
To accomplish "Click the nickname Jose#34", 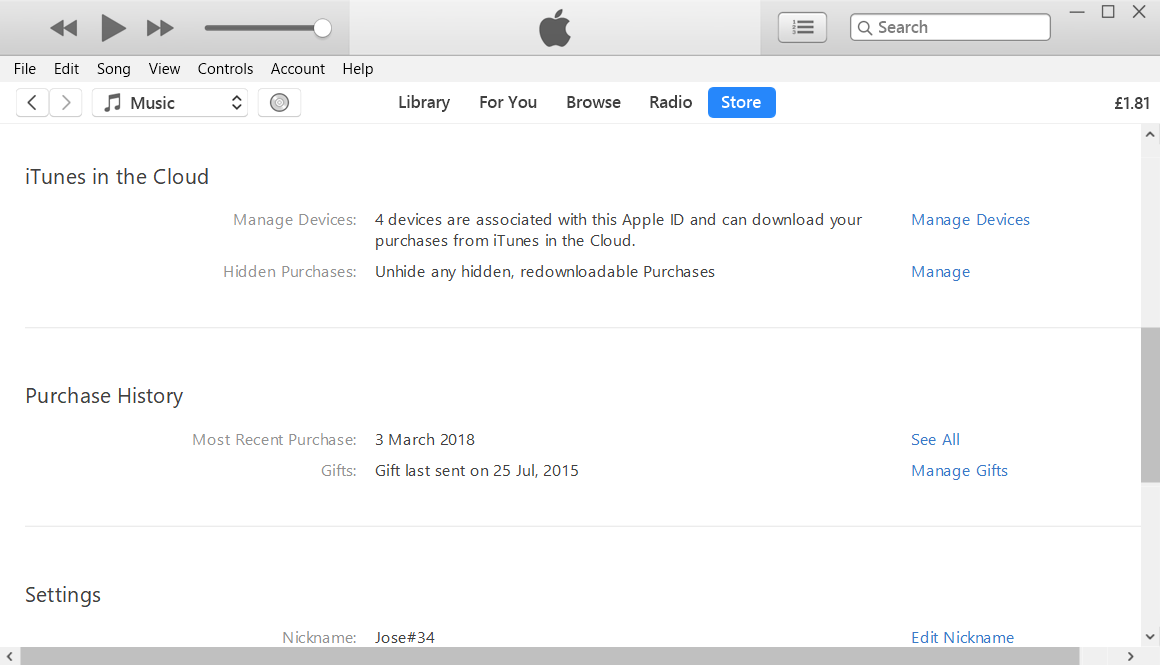I will click(405, 638).
